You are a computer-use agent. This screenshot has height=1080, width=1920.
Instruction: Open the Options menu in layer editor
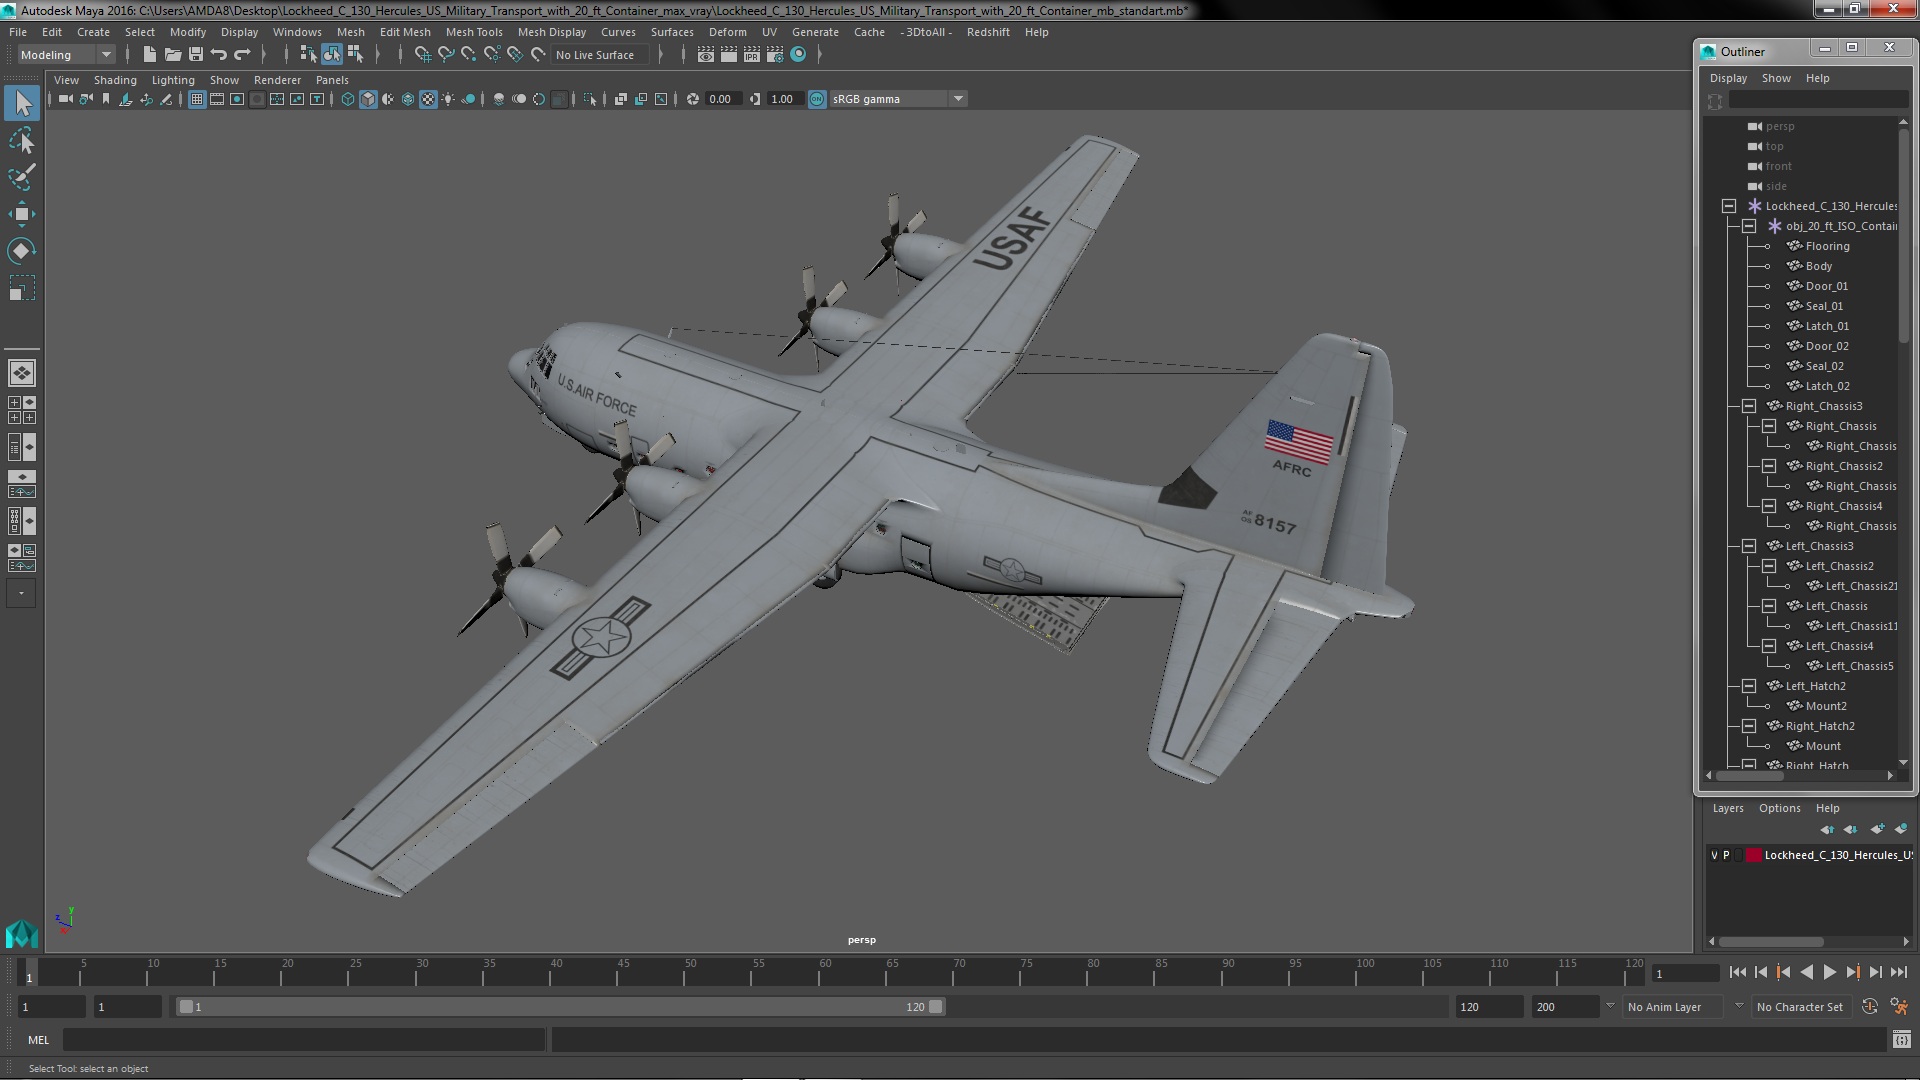click(x=1779, y=808)
